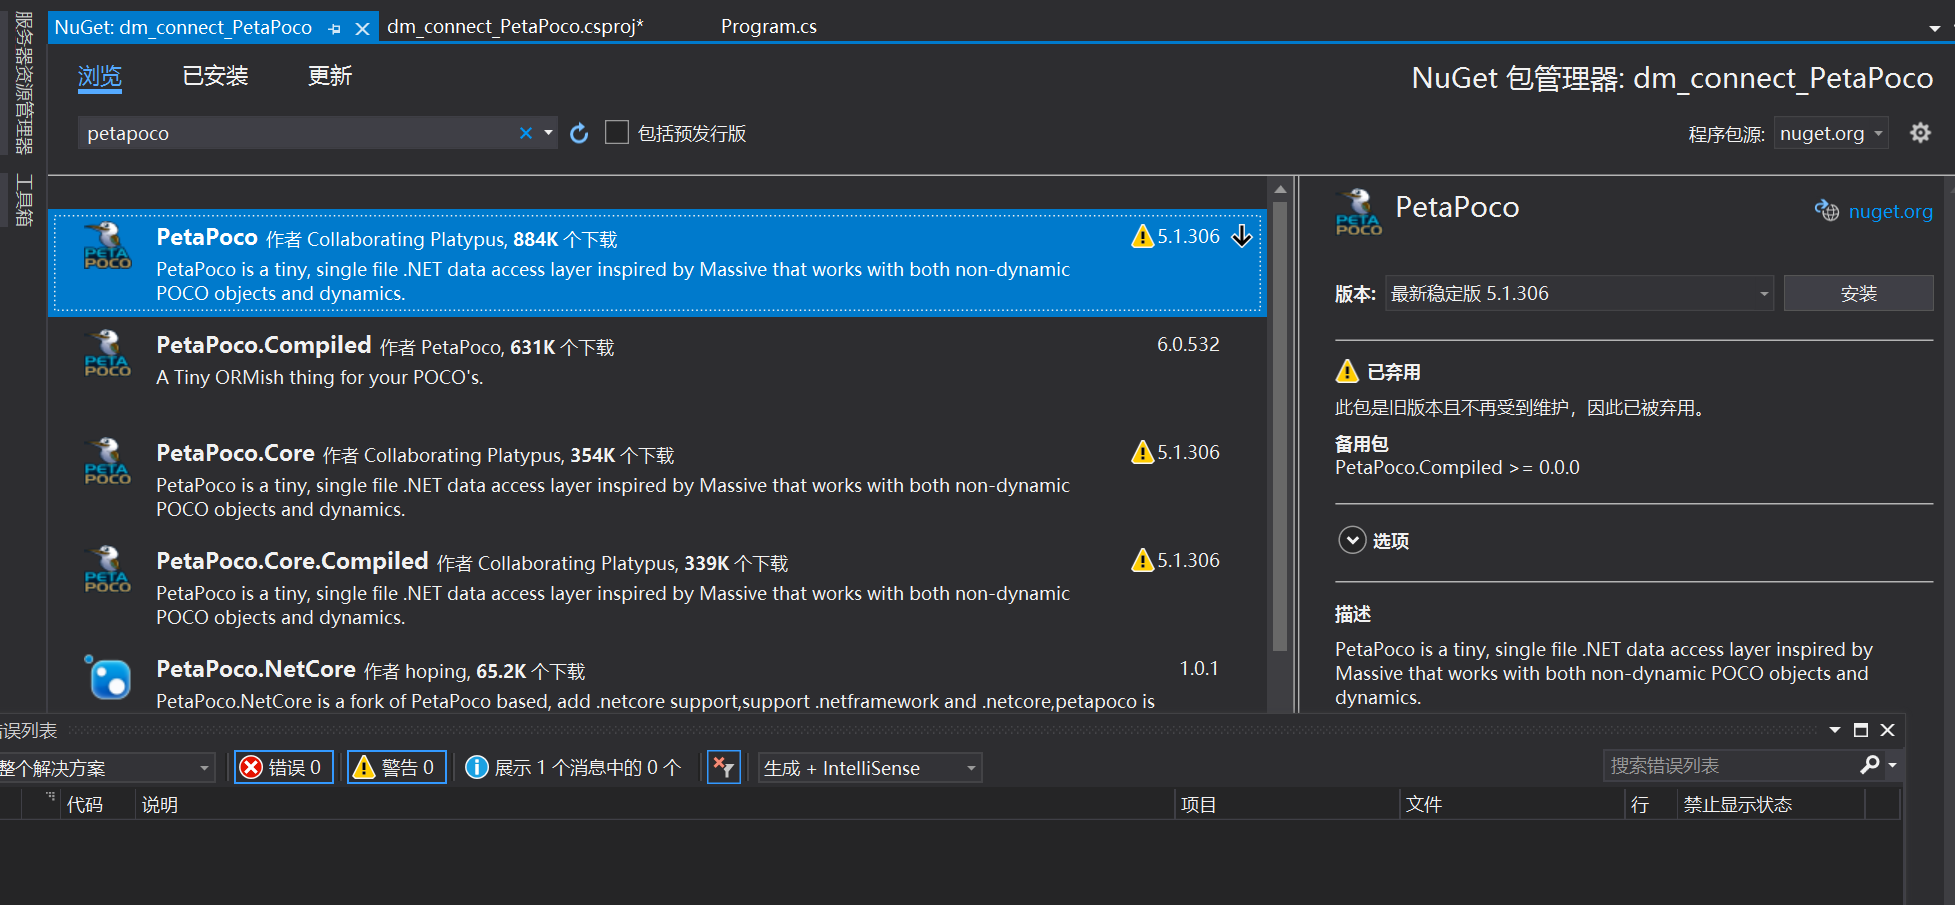The width and height of the screenshot is (1955, 905).
Task: Click the error list search field
Action: pyautogui.click(x=1730, y=765)
